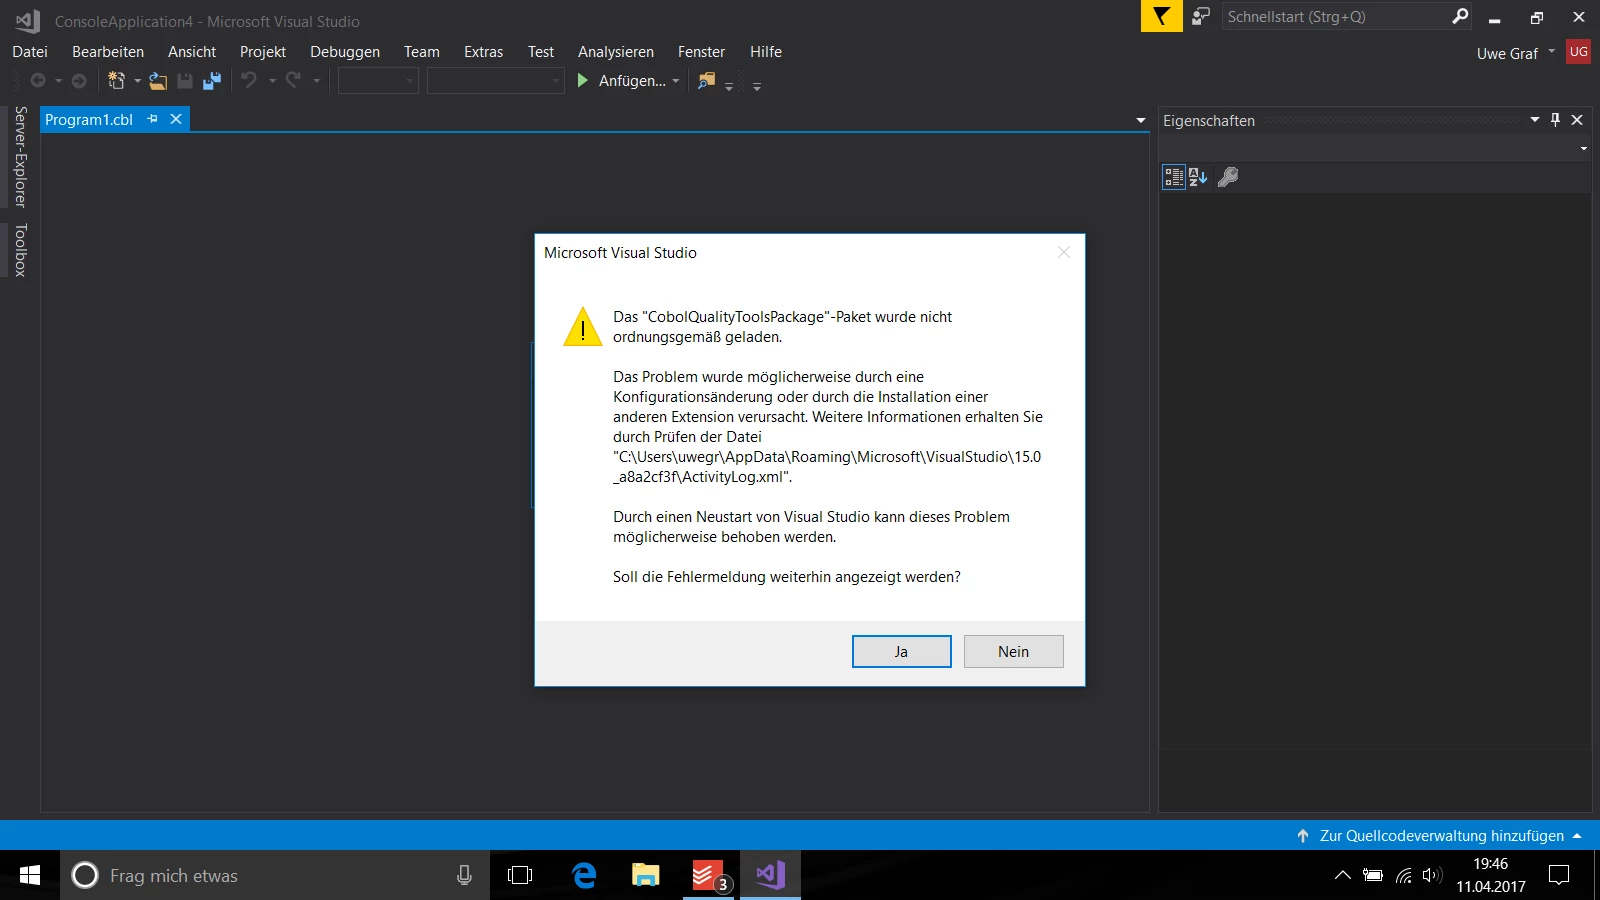Open the Eigenschaften object selector combo box
The width and height of the screenshot is (1600, 900).
coord(1376,148)
